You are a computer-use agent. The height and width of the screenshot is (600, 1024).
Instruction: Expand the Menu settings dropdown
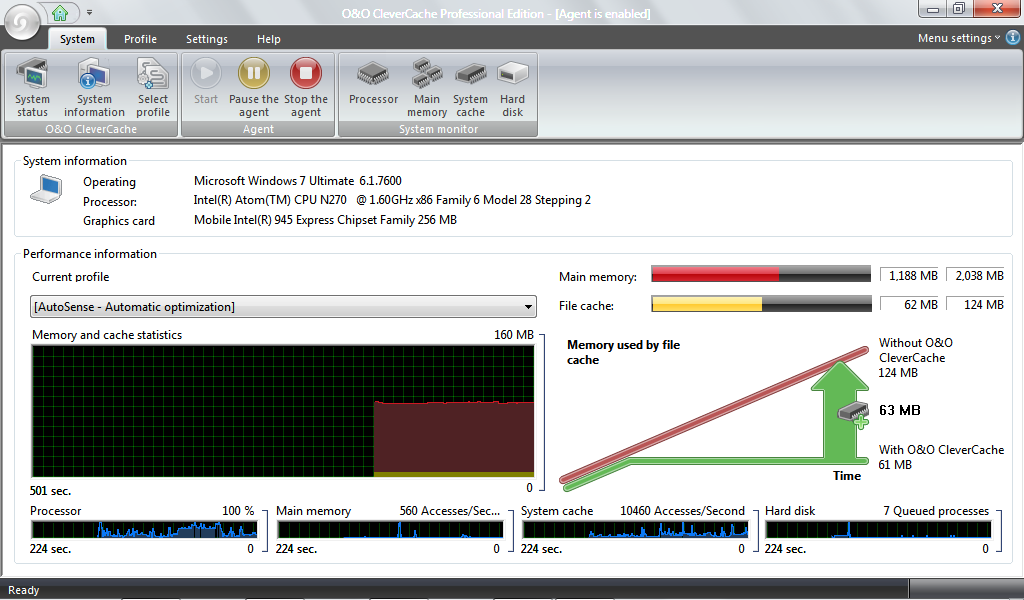tap(959, 38)
